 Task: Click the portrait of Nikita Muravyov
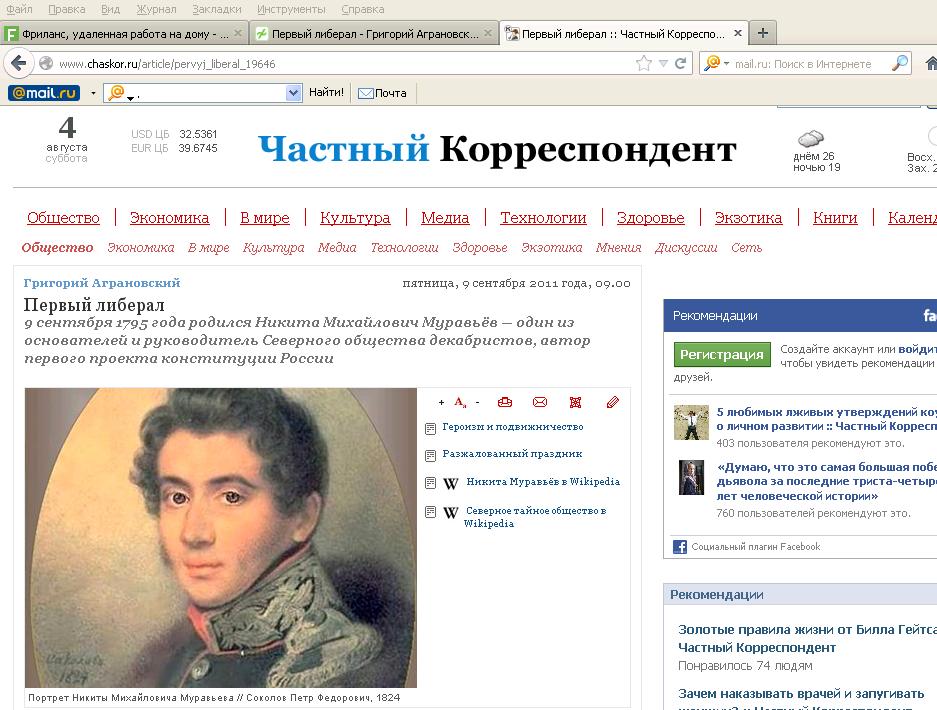(221, 538)
